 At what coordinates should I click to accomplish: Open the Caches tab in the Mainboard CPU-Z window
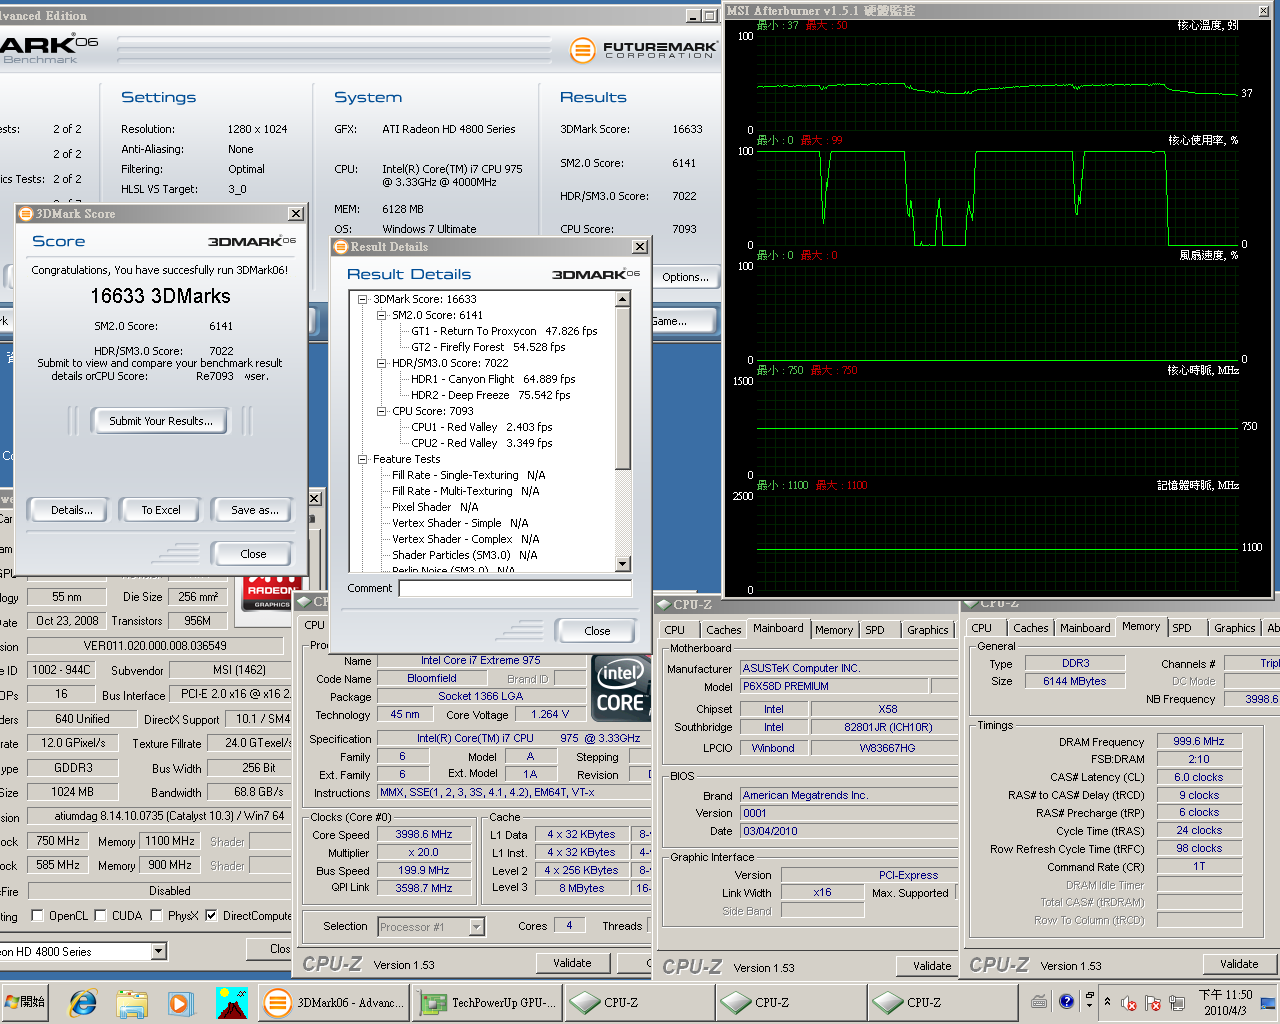(724, 630)
